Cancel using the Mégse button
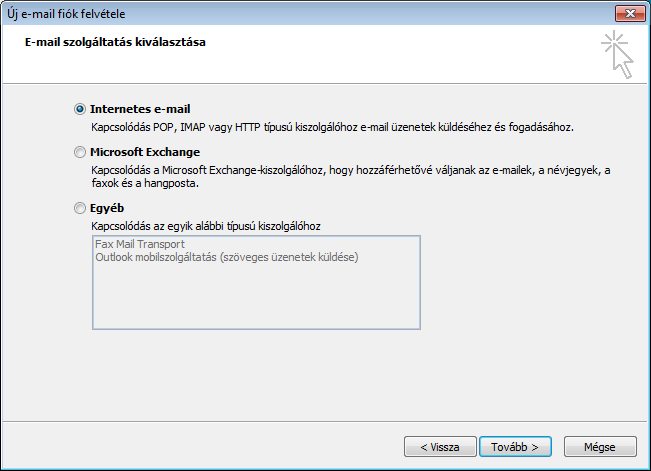651x471 pixels. pyautogui.click(x=600, y=447)
